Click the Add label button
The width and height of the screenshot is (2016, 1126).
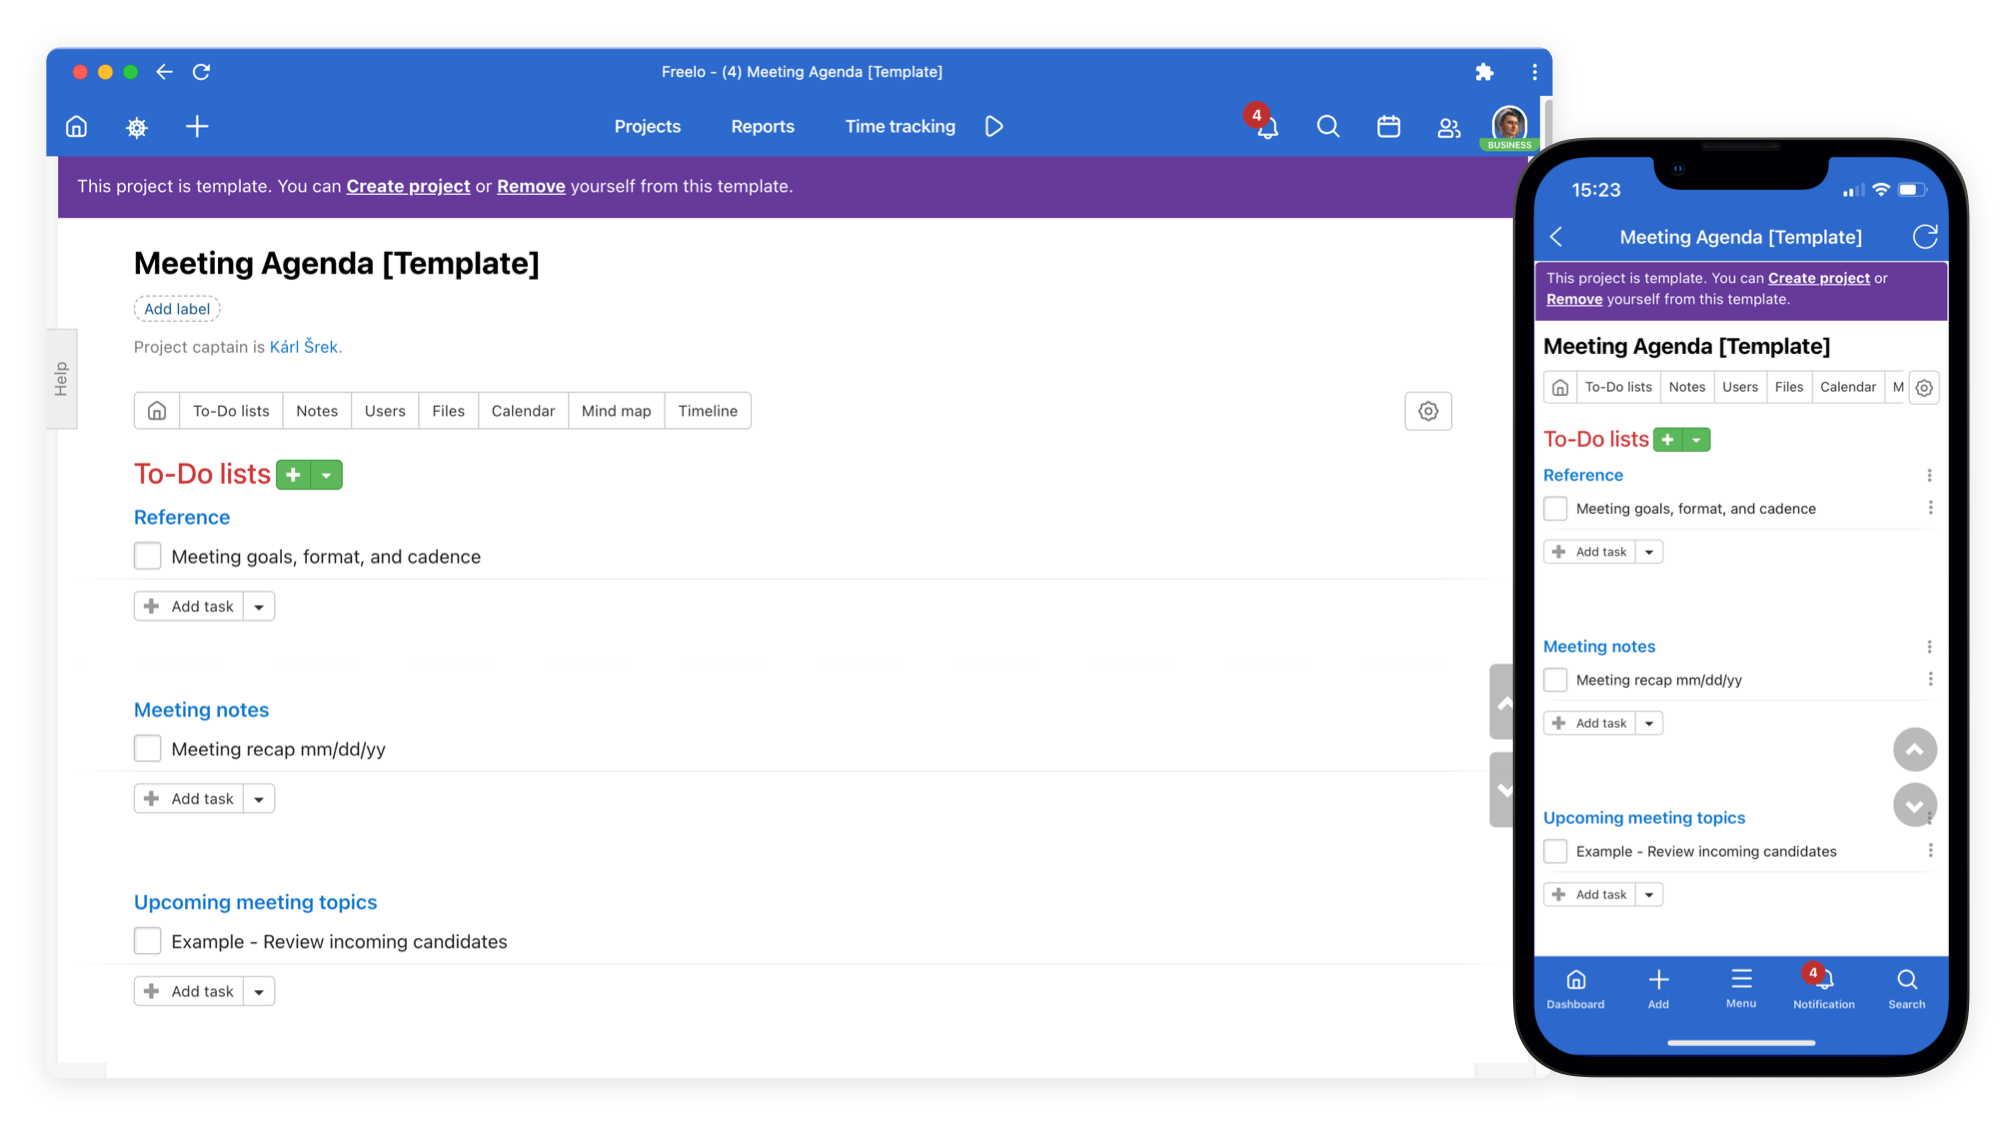click(x=177, y=309)
